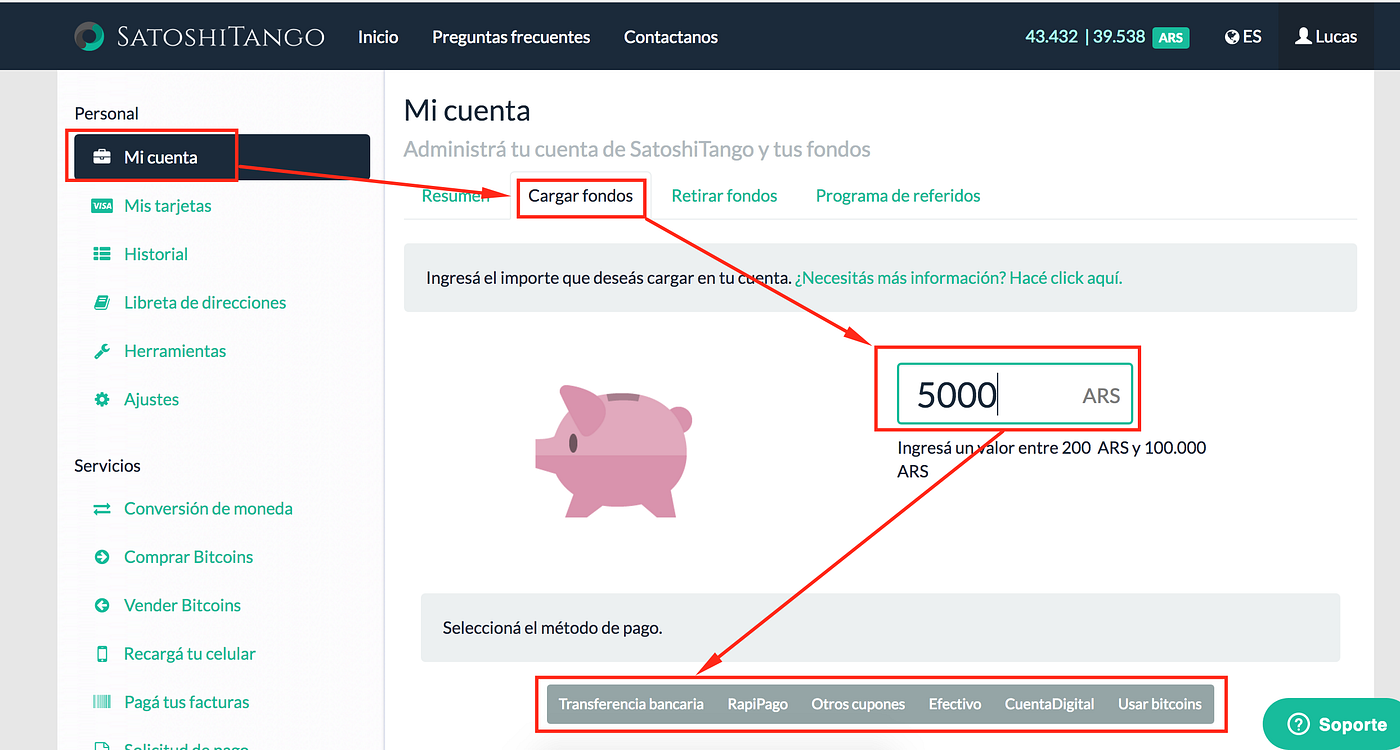Click the wrench icon beside Herramientas
1400x750 pixels.
coord(102,351)
